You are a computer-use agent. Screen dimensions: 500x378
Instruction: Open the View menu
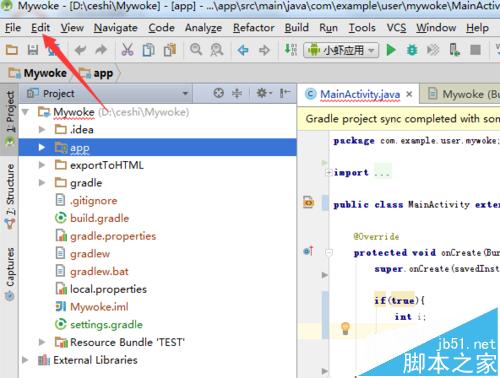coord(72,28)
